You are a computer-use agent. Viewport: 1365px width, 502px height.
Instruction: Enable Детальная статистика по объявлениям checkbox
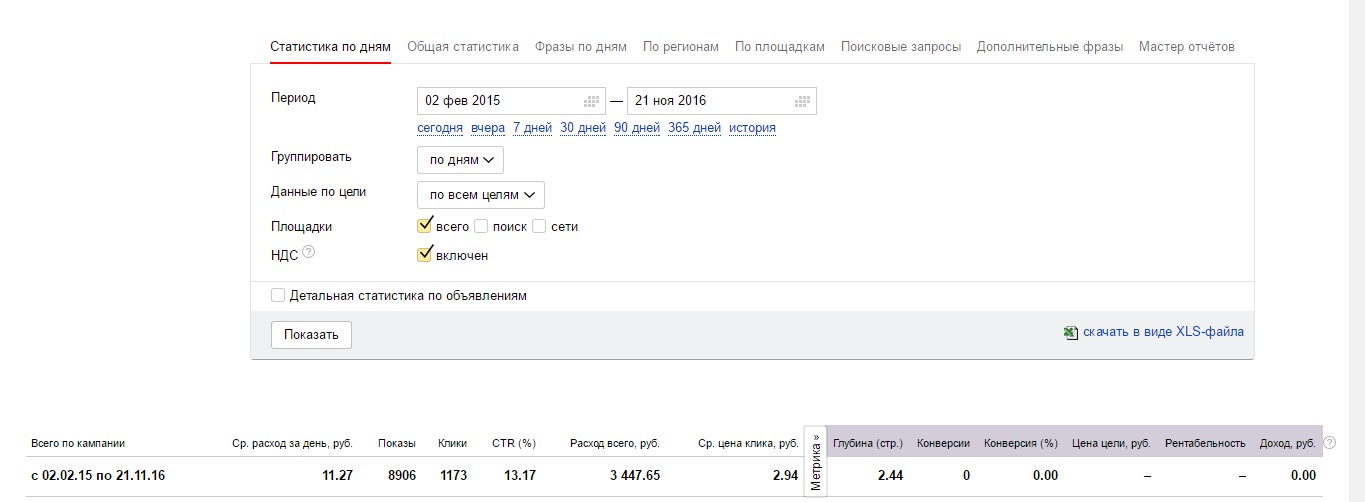pyautogui.click(x=278, y=296)
